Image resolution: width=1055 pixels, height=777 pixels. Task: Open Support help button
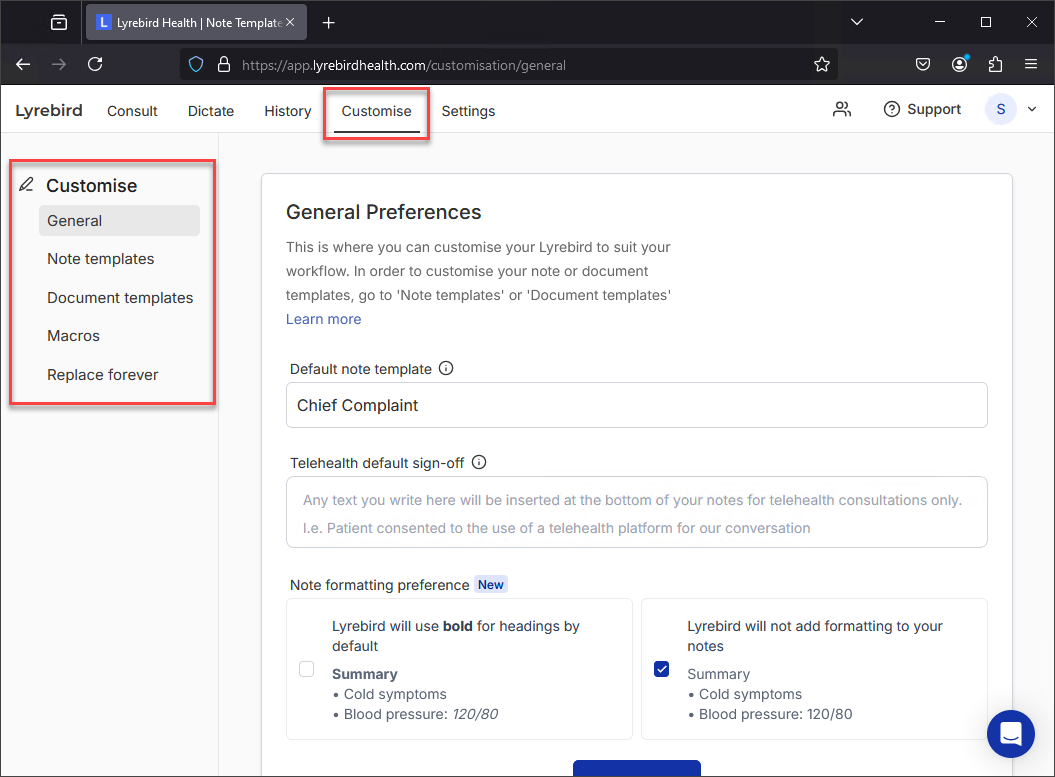(922, 110)
